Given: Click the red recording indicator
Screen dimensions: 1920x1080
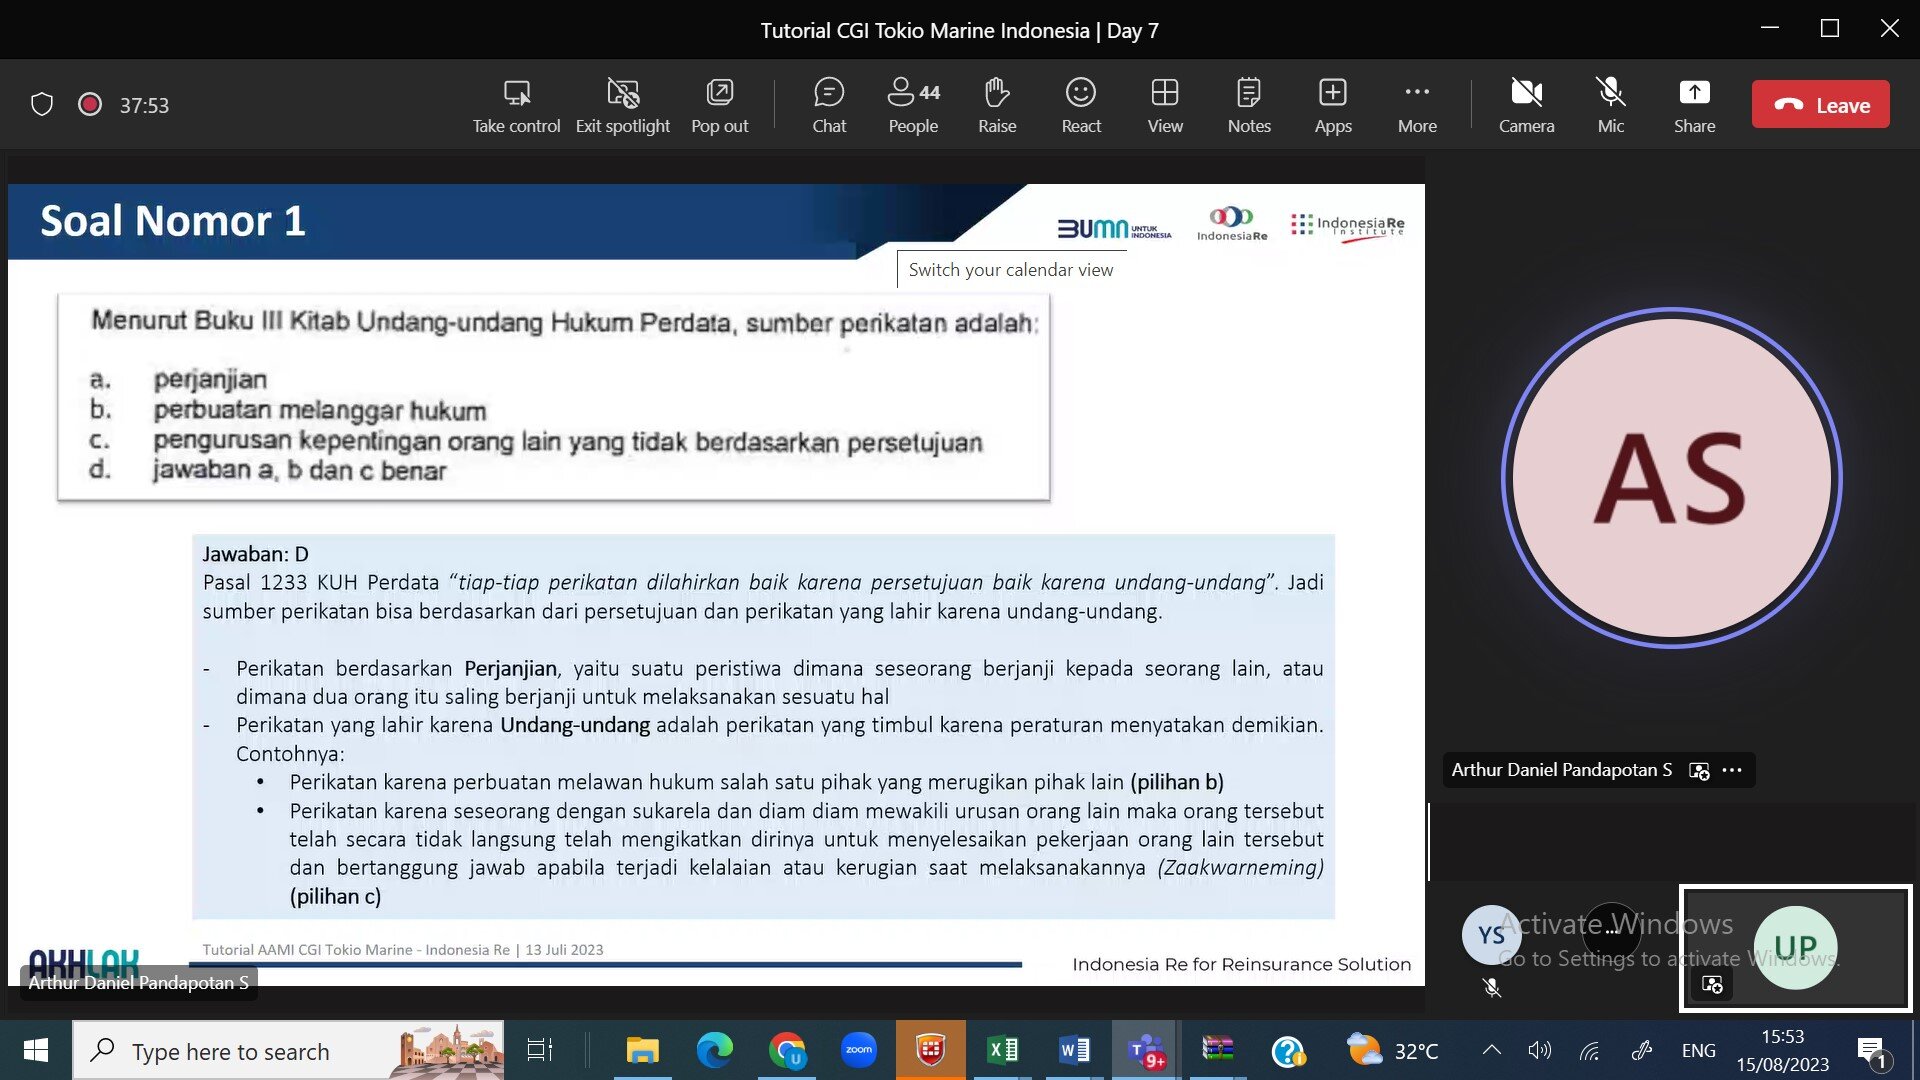Looking at the screenshot, I should [90, 104].
